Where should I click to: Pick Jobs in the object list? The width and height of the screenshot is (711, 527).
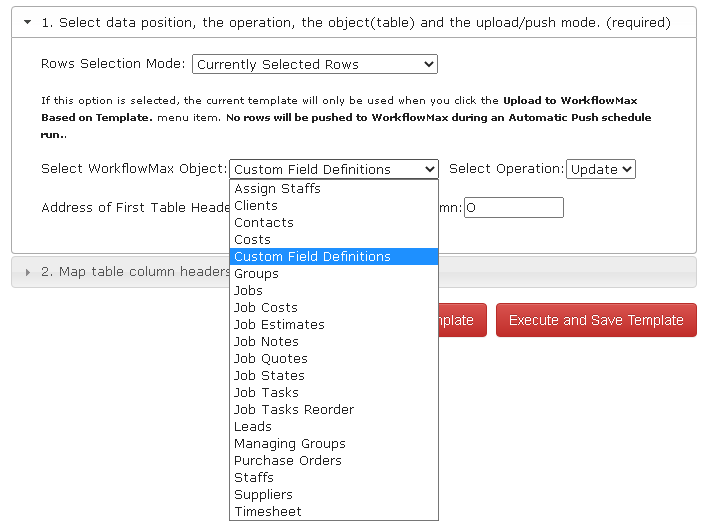tap(334, 291)
